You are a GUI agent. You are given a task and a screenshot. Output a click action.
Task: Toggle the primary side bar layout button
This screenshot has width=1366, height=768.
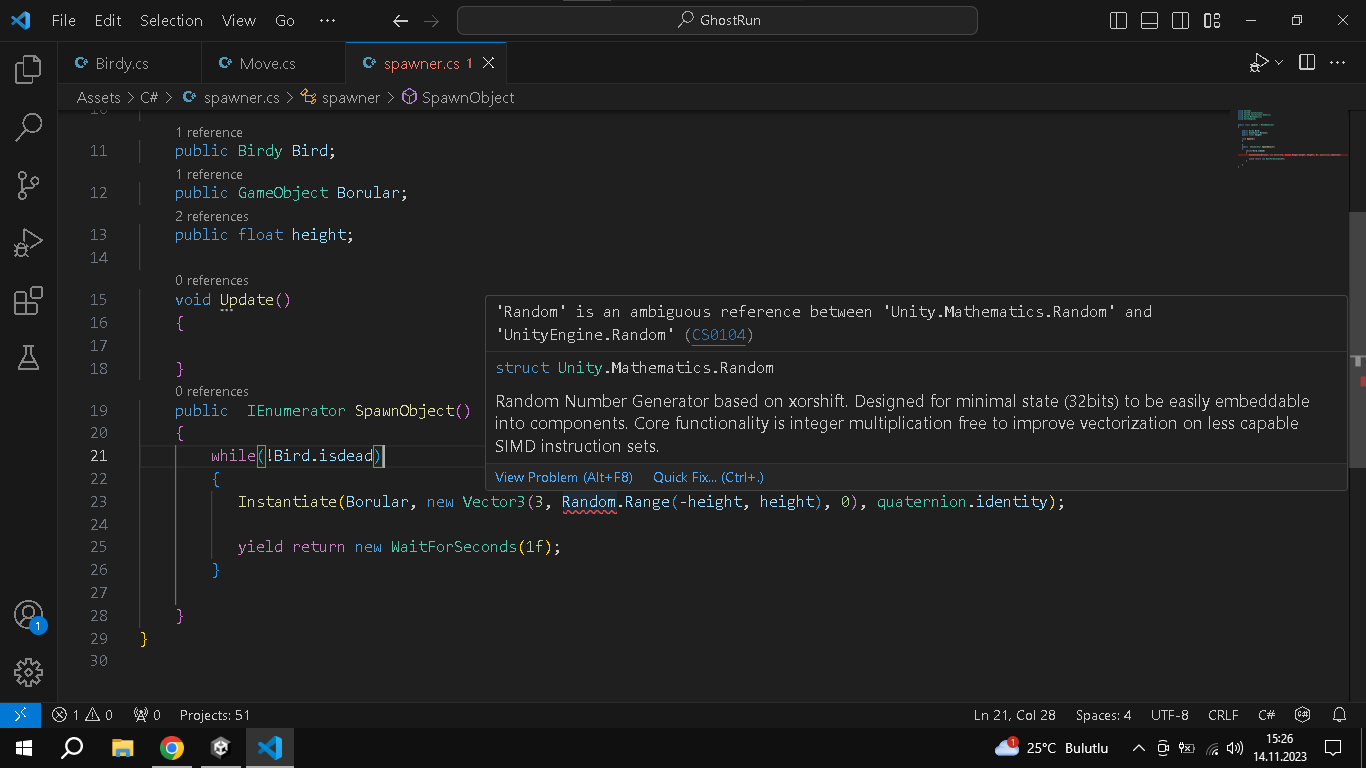click(x=1119, y=20)
